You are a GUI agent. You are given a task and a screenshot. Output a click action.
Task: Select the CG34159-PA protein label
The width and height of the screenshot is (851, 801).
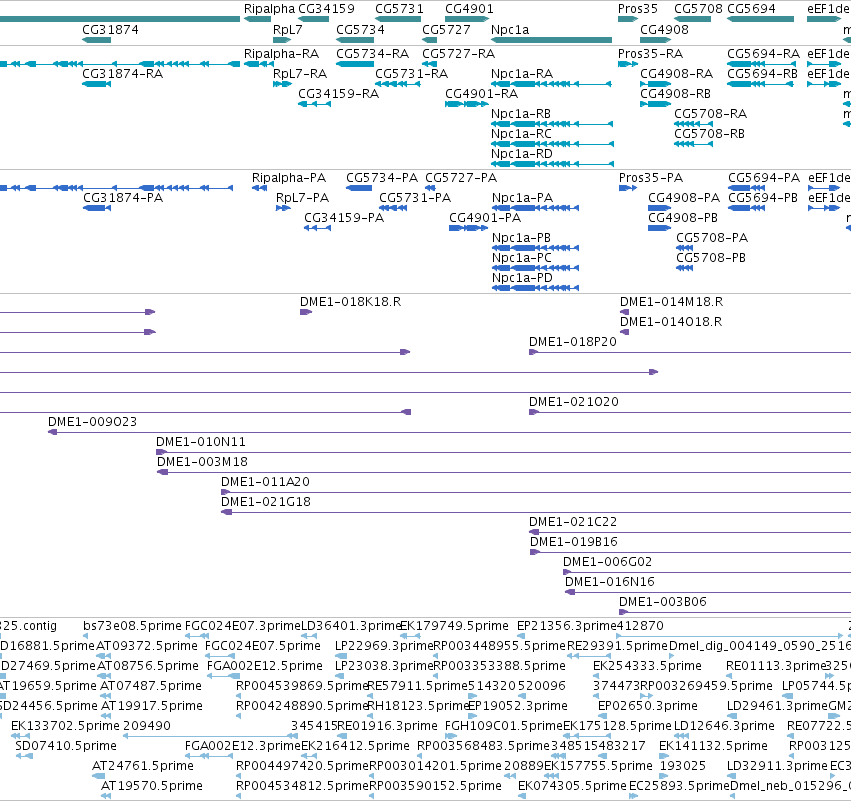click(x=344, y=218)
